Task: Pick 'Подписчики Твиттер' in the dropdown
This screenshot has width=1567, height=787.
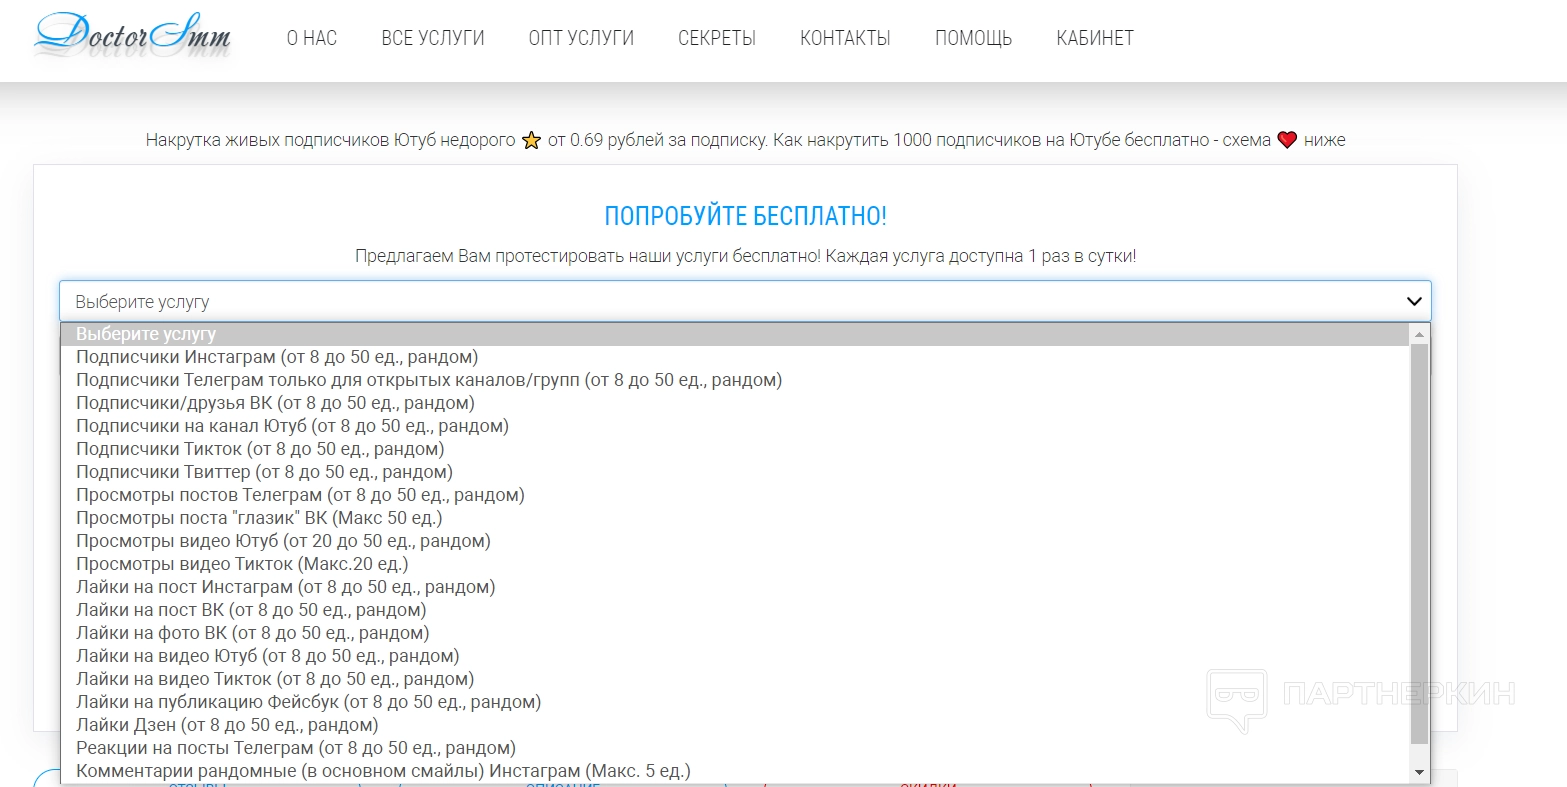Action: coord(735,472)
